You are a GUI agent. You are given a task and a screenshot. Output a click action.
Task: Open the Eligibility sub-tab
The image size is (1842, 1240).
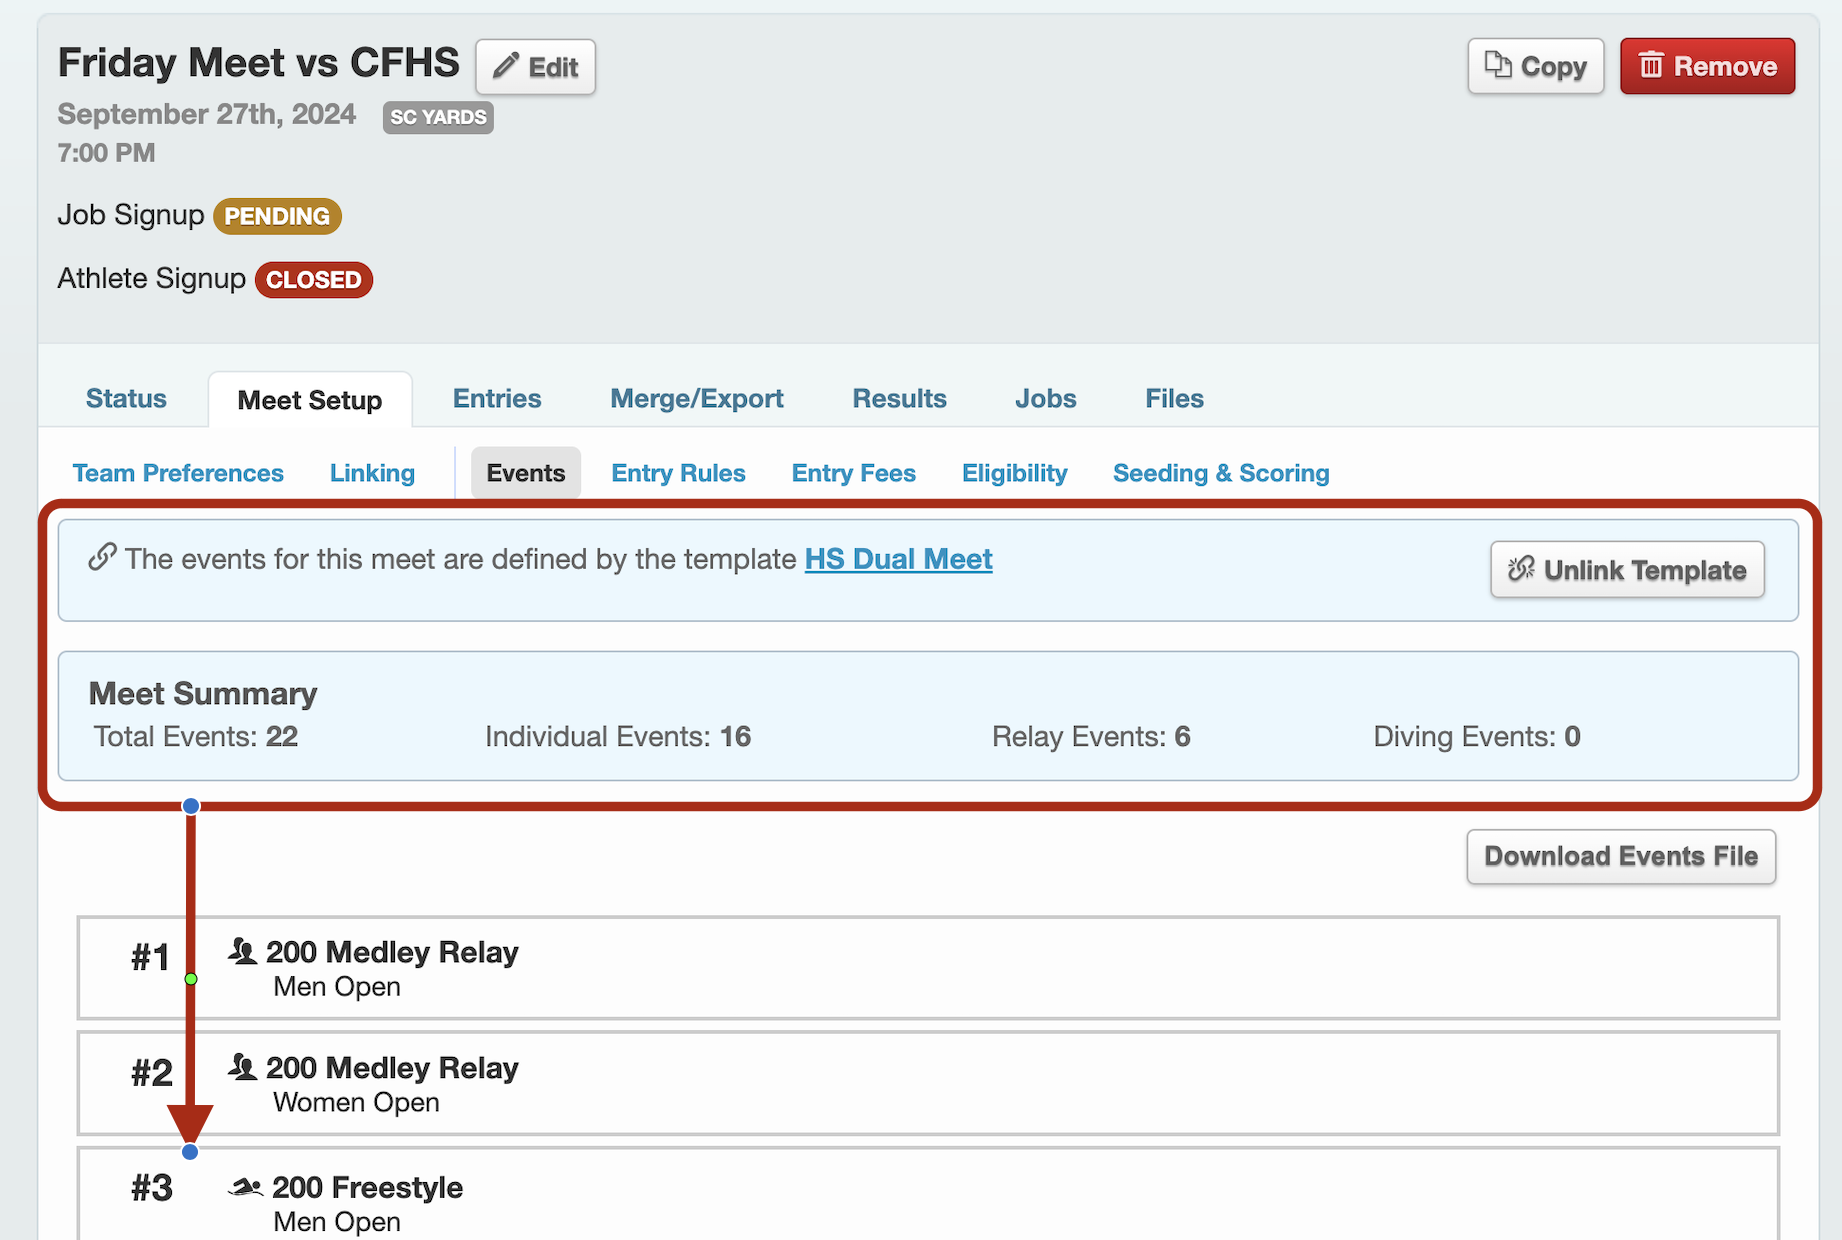pyautogui.click(x=1014, y=473)
